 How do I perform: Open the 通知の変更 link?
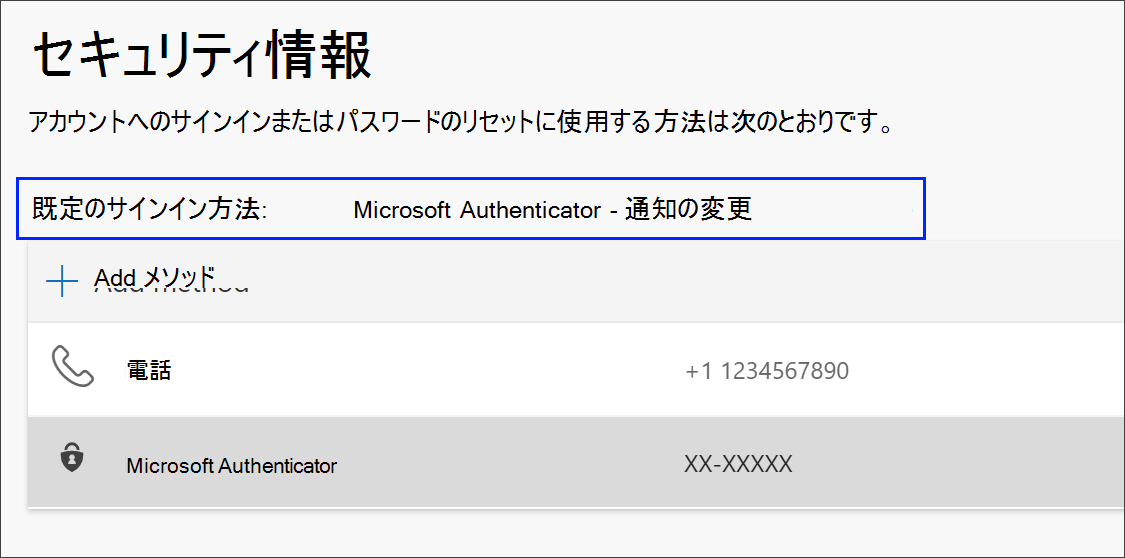[688, 209]
